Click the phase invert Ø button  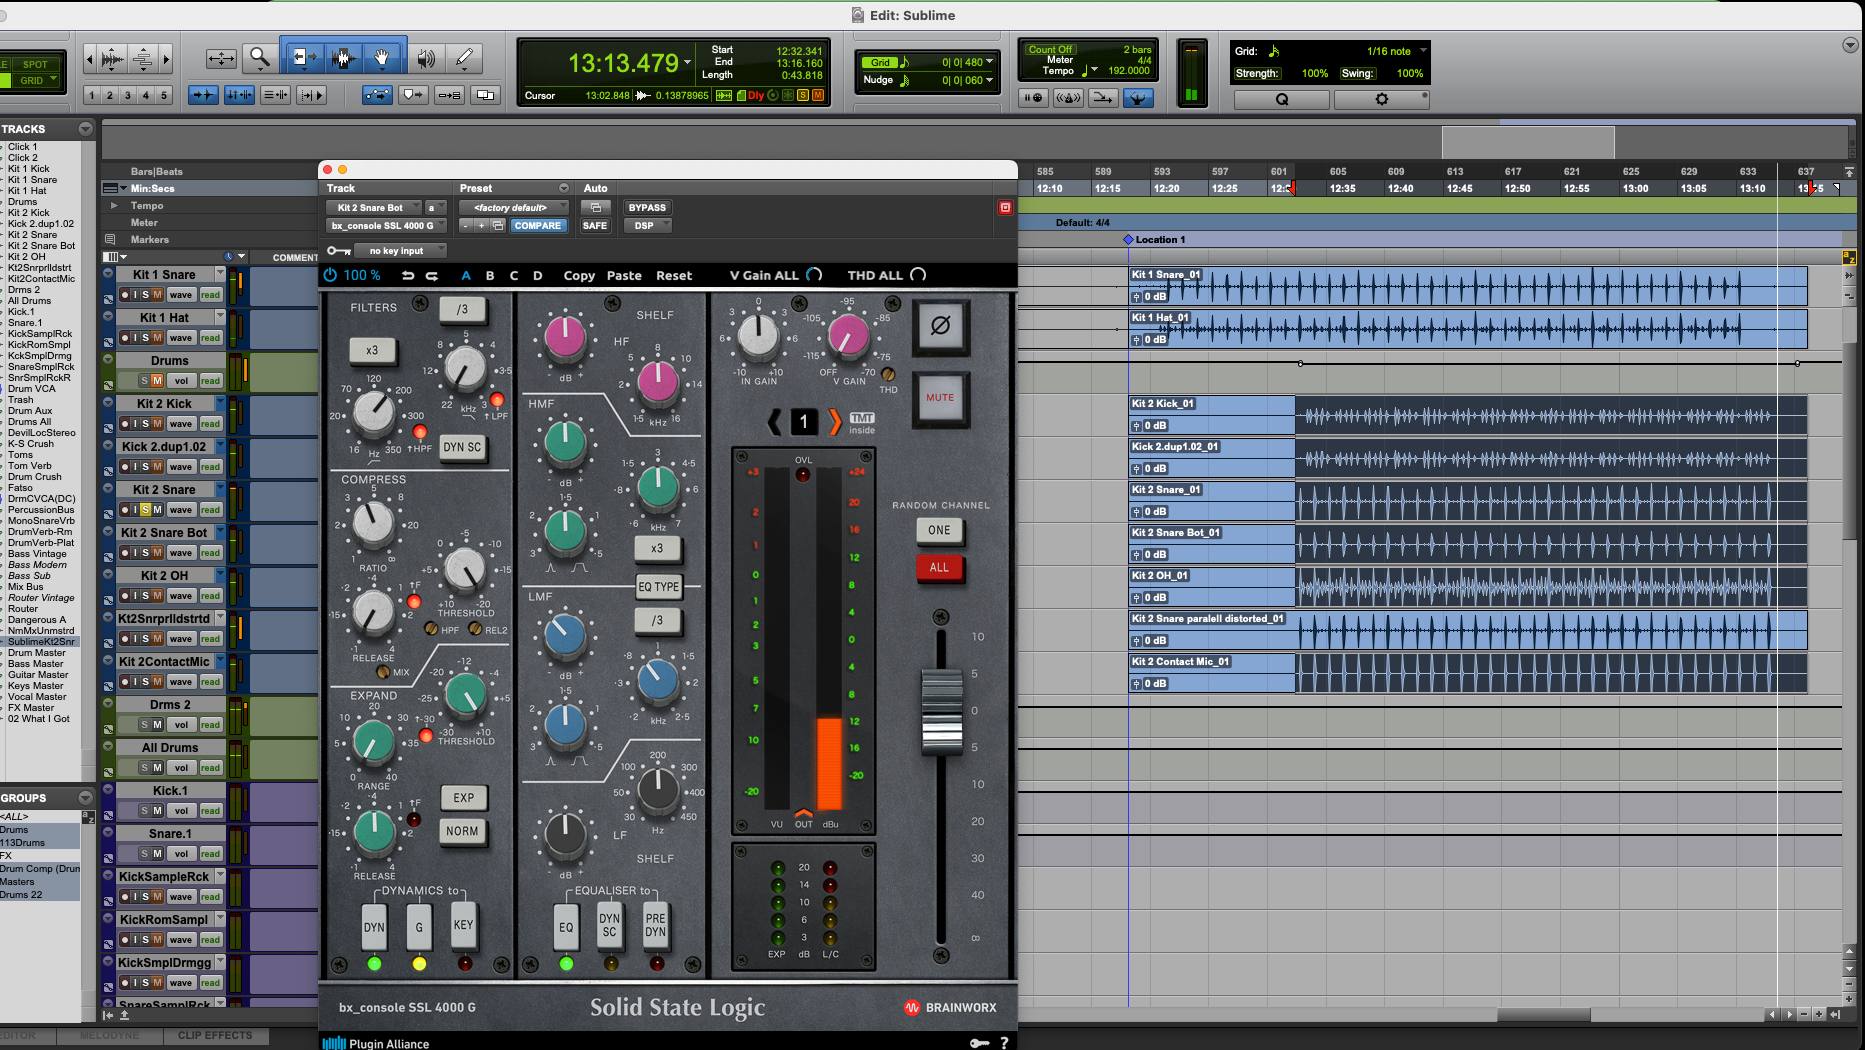940,326
